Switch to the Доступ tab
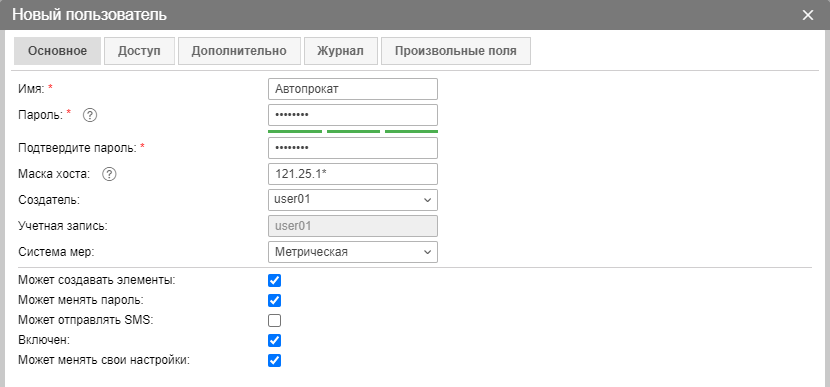This screenshot has height=387, width=830. pos(139,51)
